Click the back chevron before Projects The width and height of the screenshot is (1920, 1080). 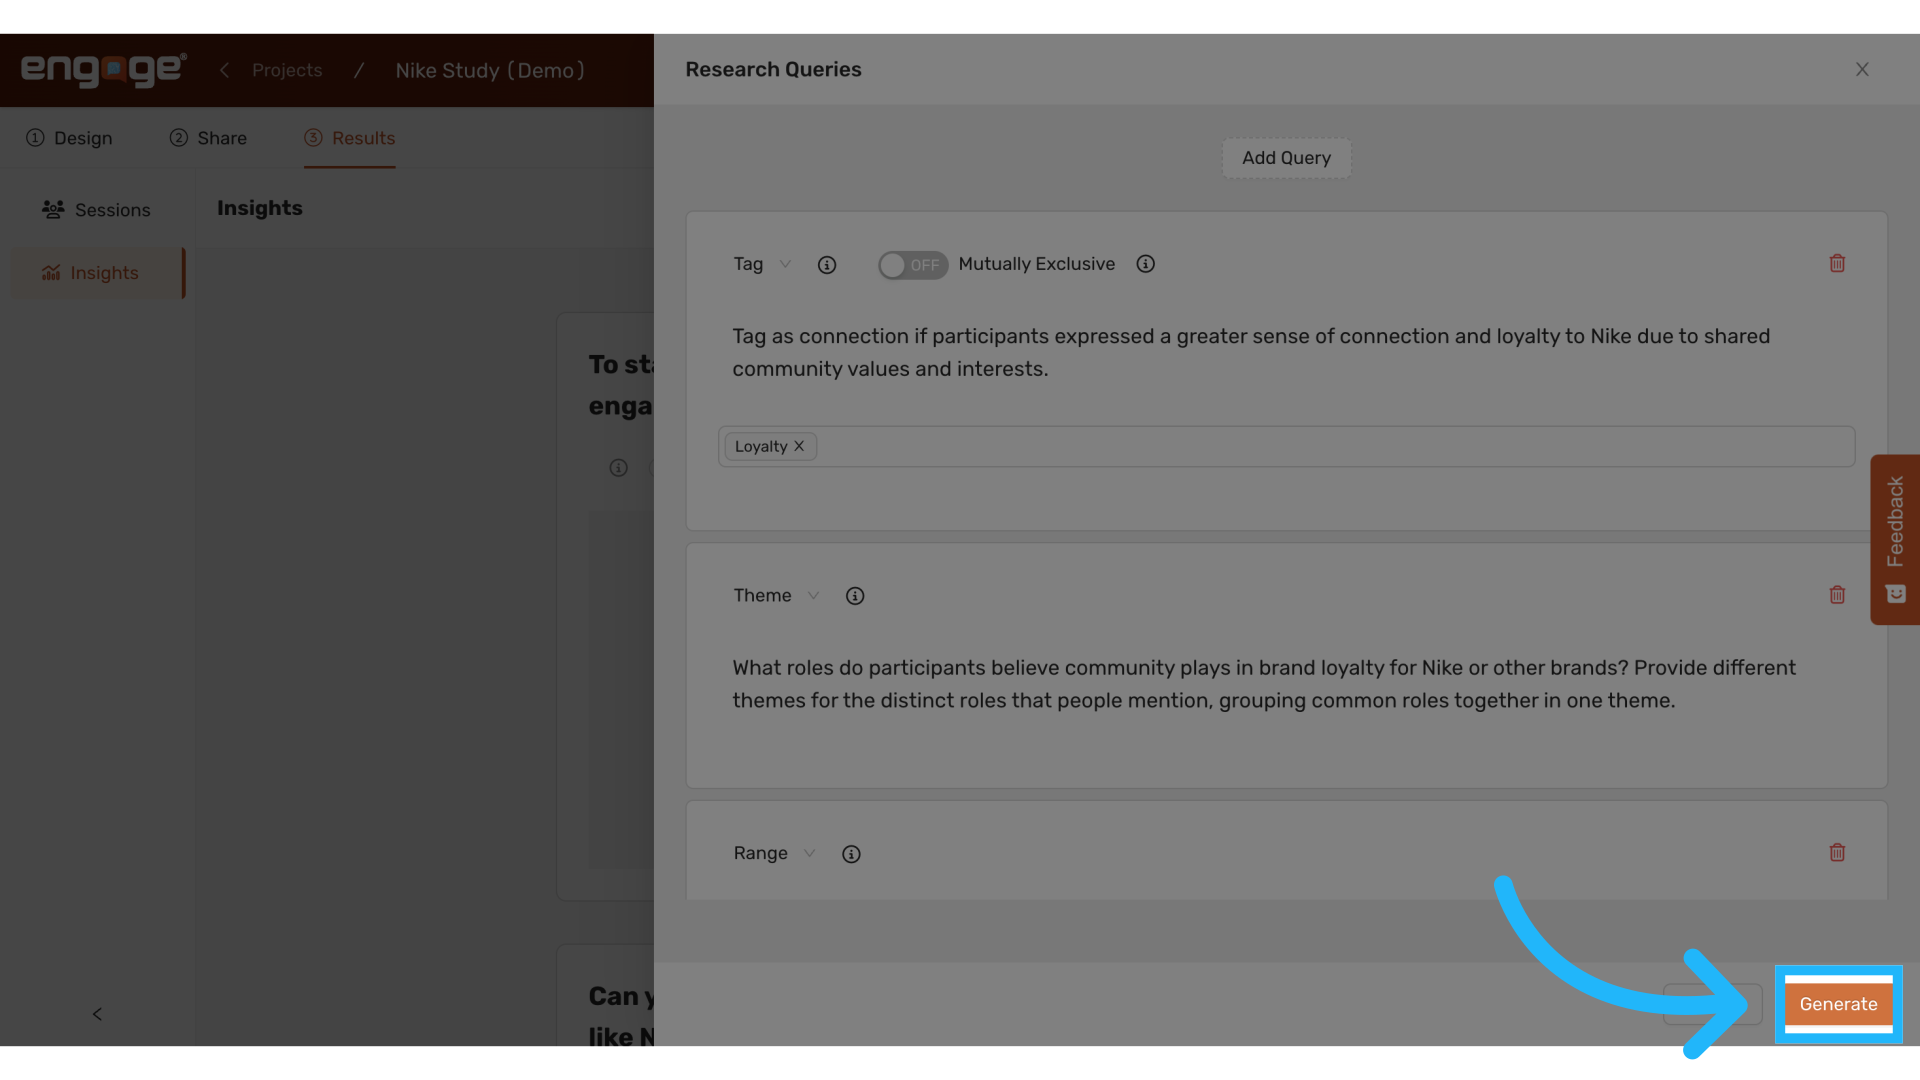point(224,70)
